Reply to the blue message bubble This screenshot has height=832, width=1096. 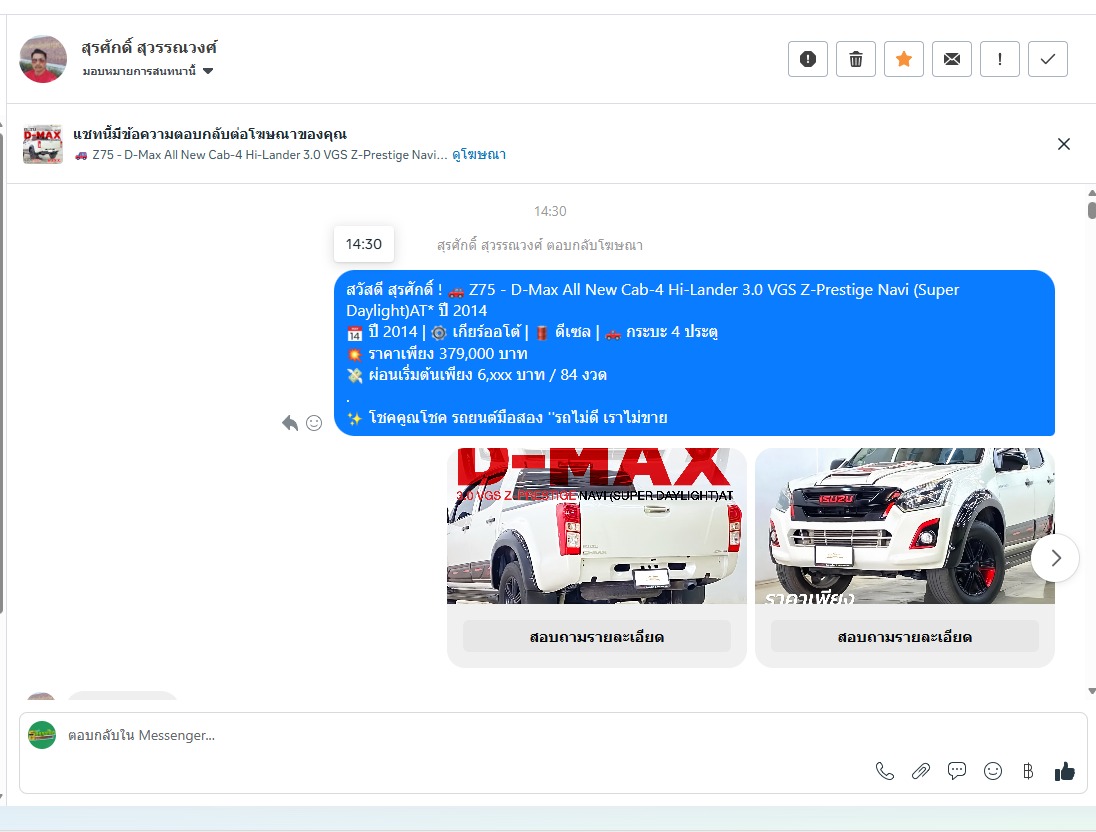coord(289,423)
